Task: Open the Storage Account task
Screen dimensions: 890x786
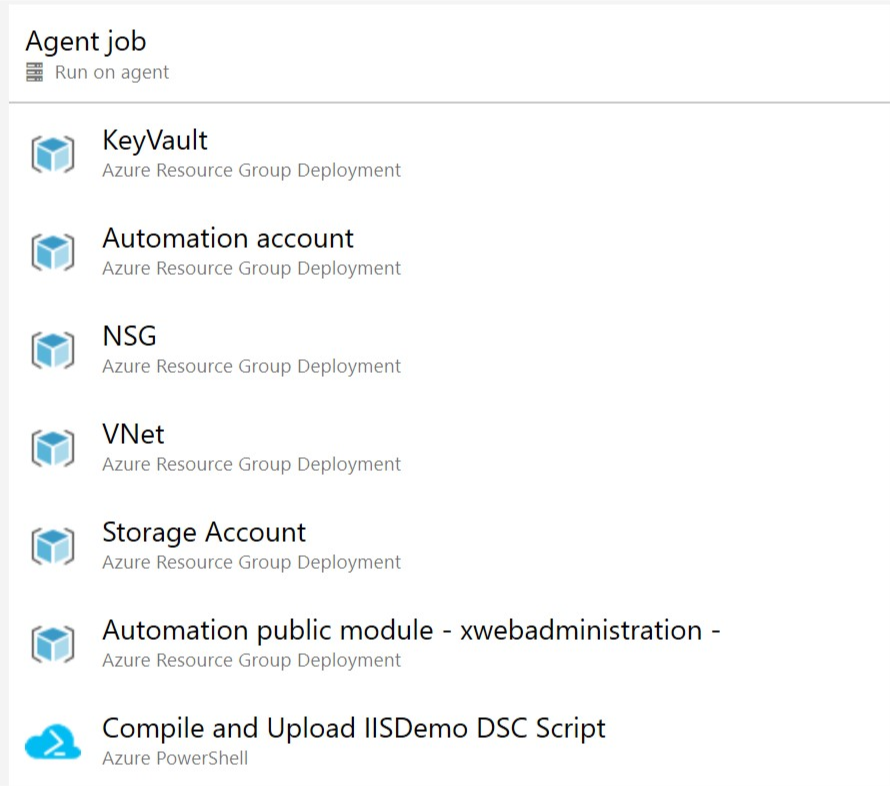Action: [204, 532]
